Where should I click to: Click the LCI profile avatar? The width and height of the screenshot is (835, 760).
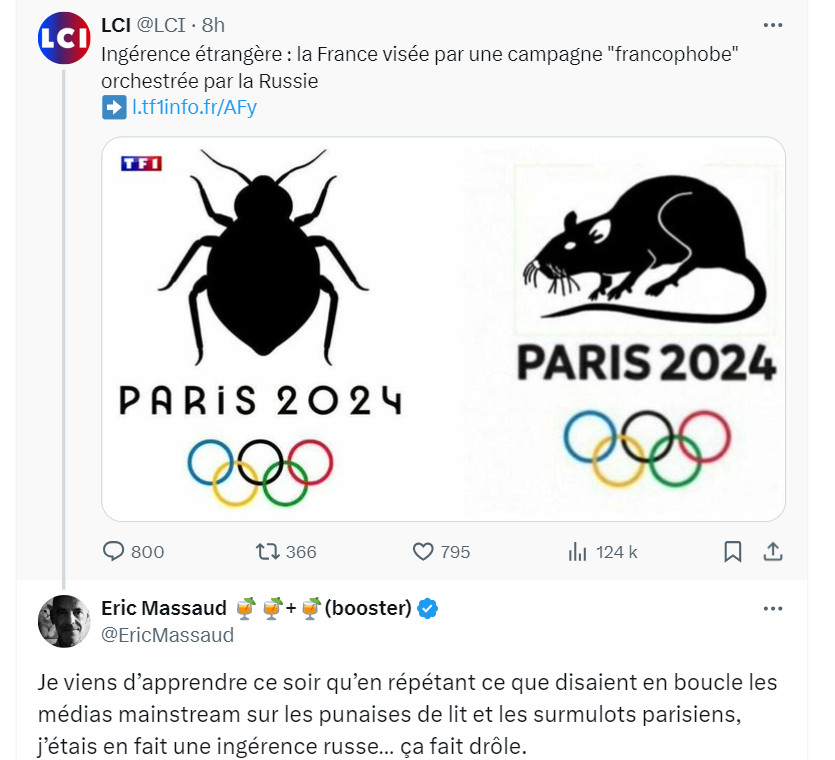[62, 39]
